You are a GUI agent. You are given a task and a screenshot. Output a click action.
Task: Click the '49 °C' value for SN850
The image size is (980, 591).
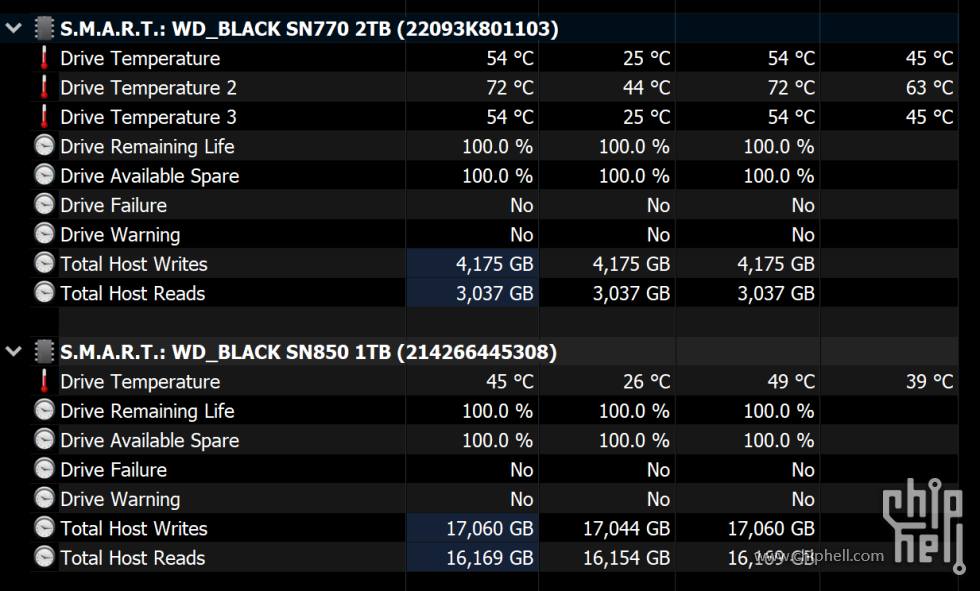(791, 381)
